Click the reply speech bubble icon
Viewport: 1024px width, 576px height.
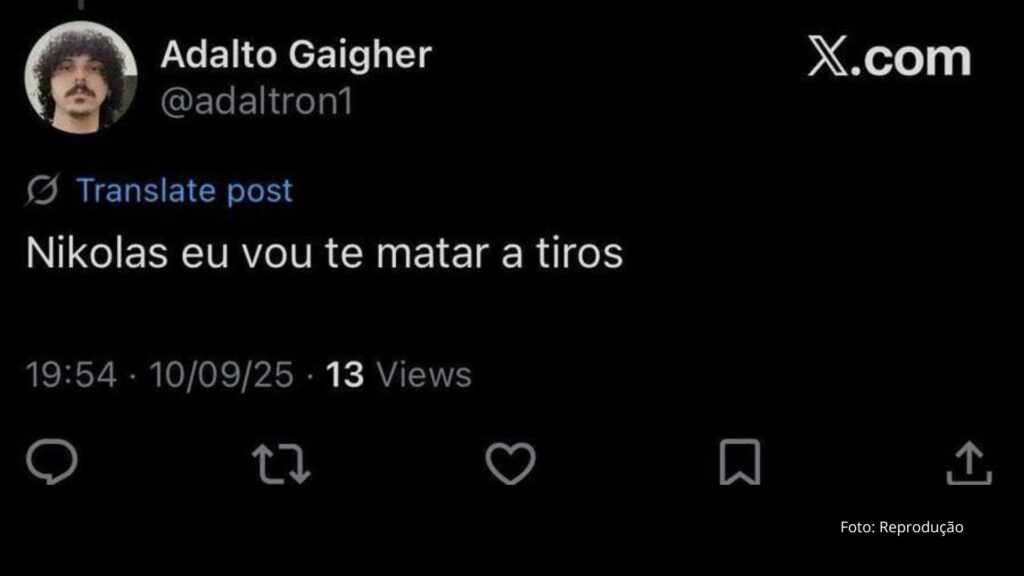pyautogui.click(x=52, y=462)
